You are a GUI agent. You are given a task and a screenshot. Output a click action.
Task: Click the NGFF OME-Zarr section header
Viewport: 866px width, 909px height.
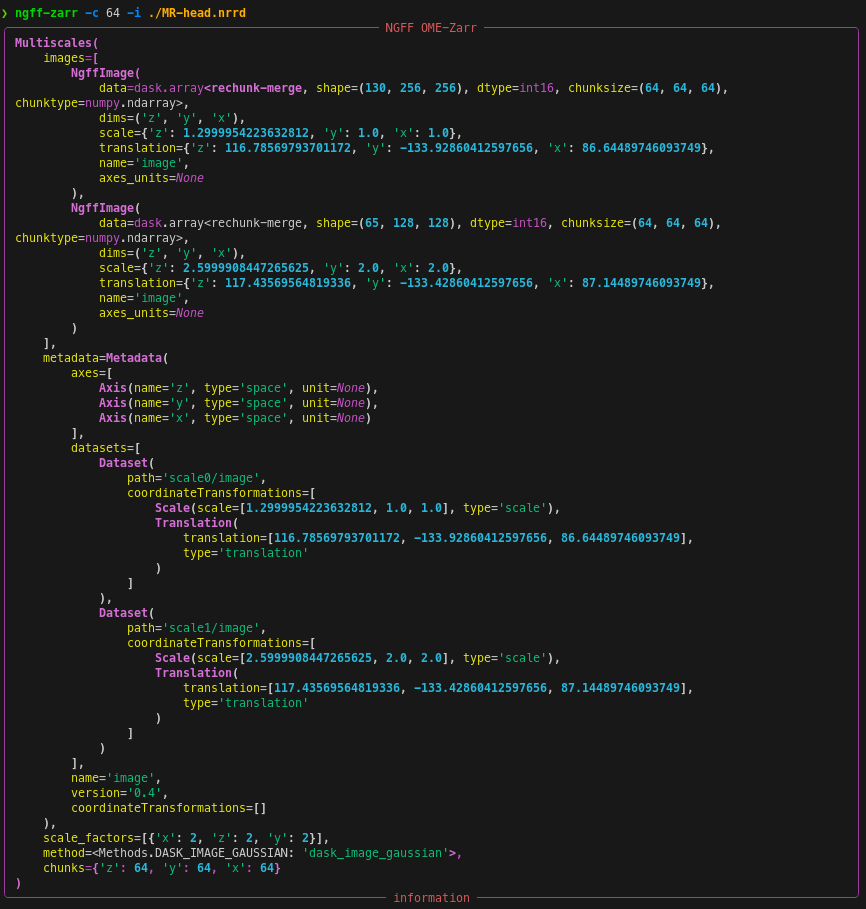tap(432, 28)
